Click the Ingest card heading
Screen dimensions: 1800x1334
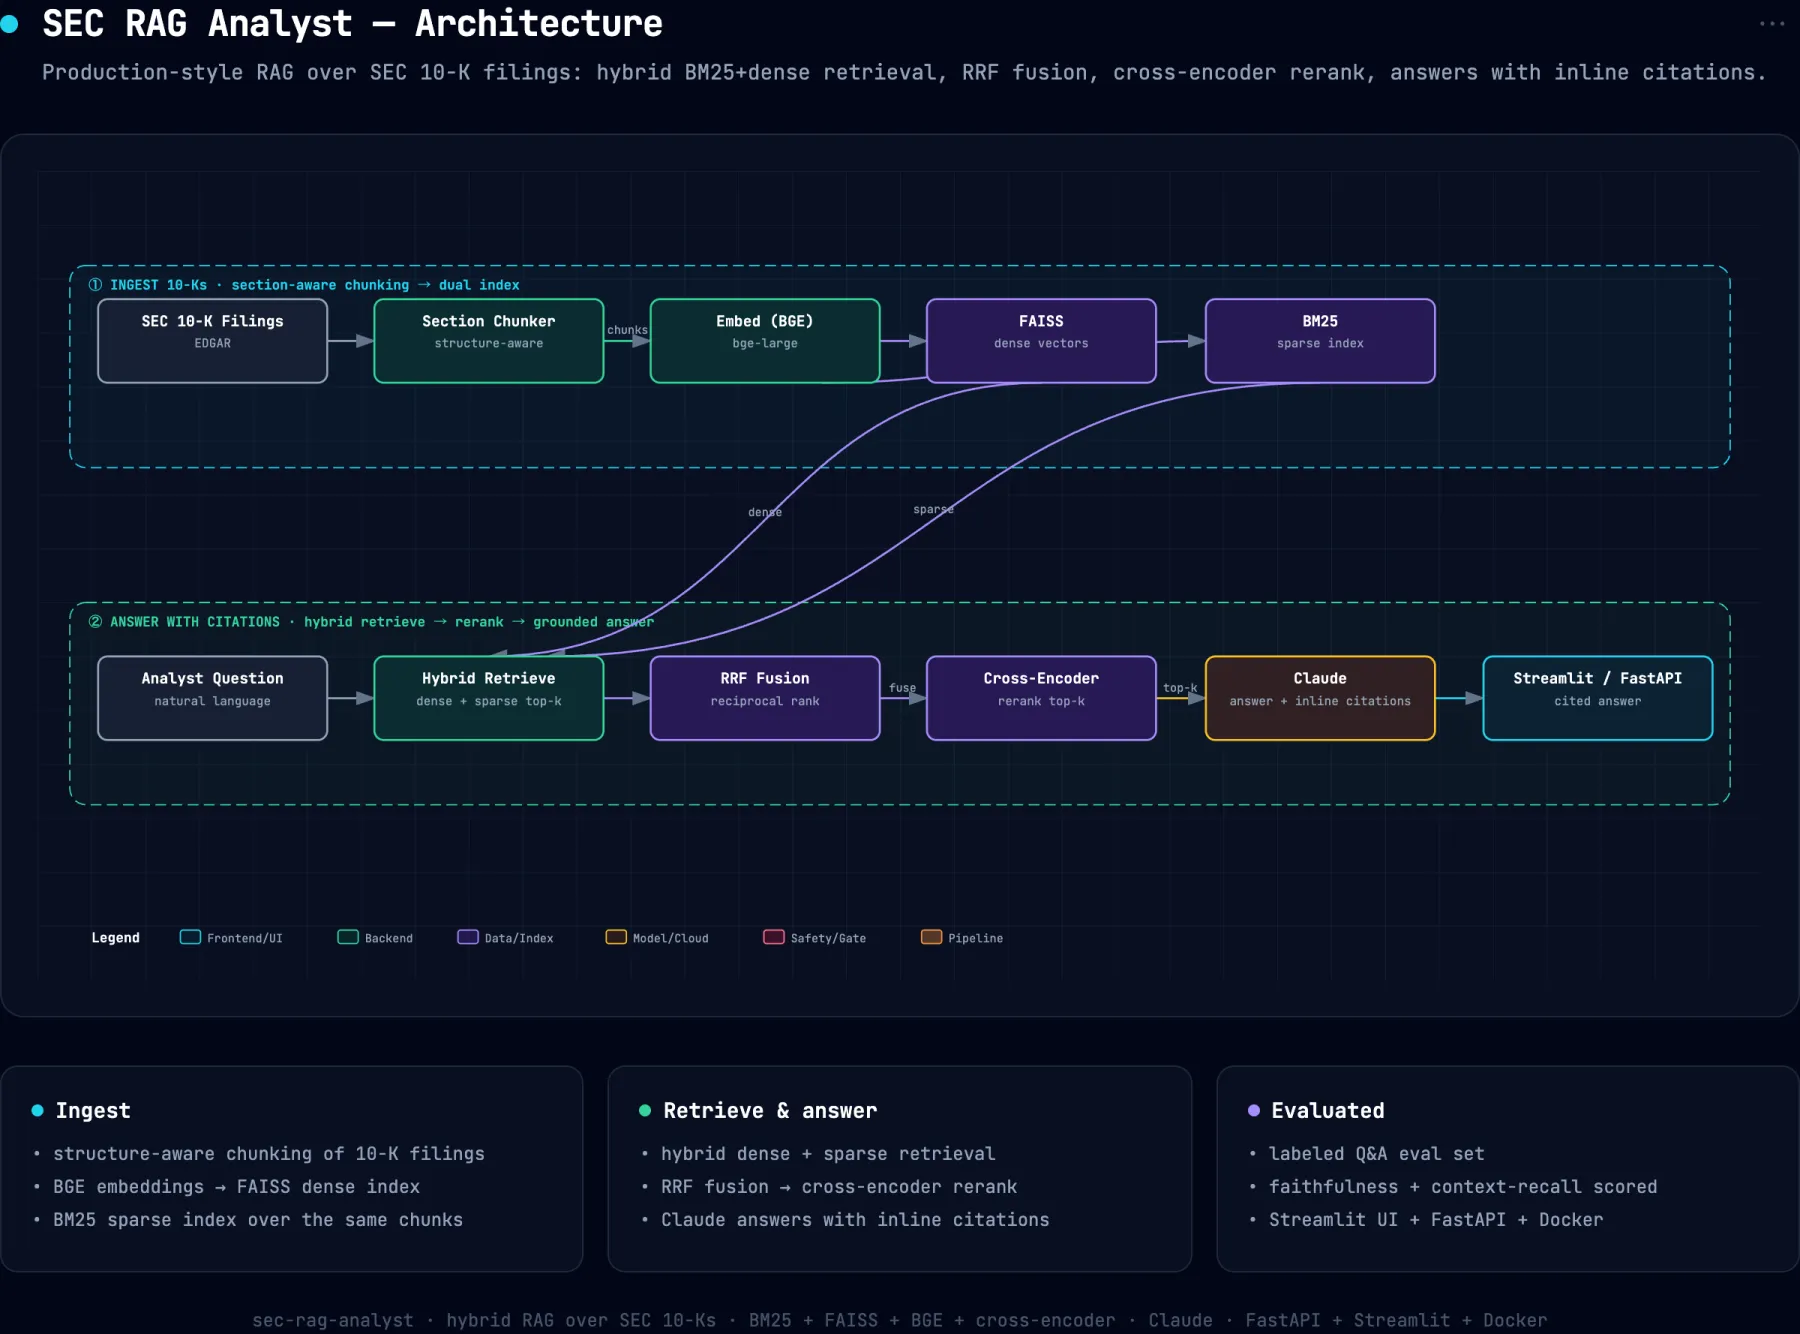pos(93,1110)
